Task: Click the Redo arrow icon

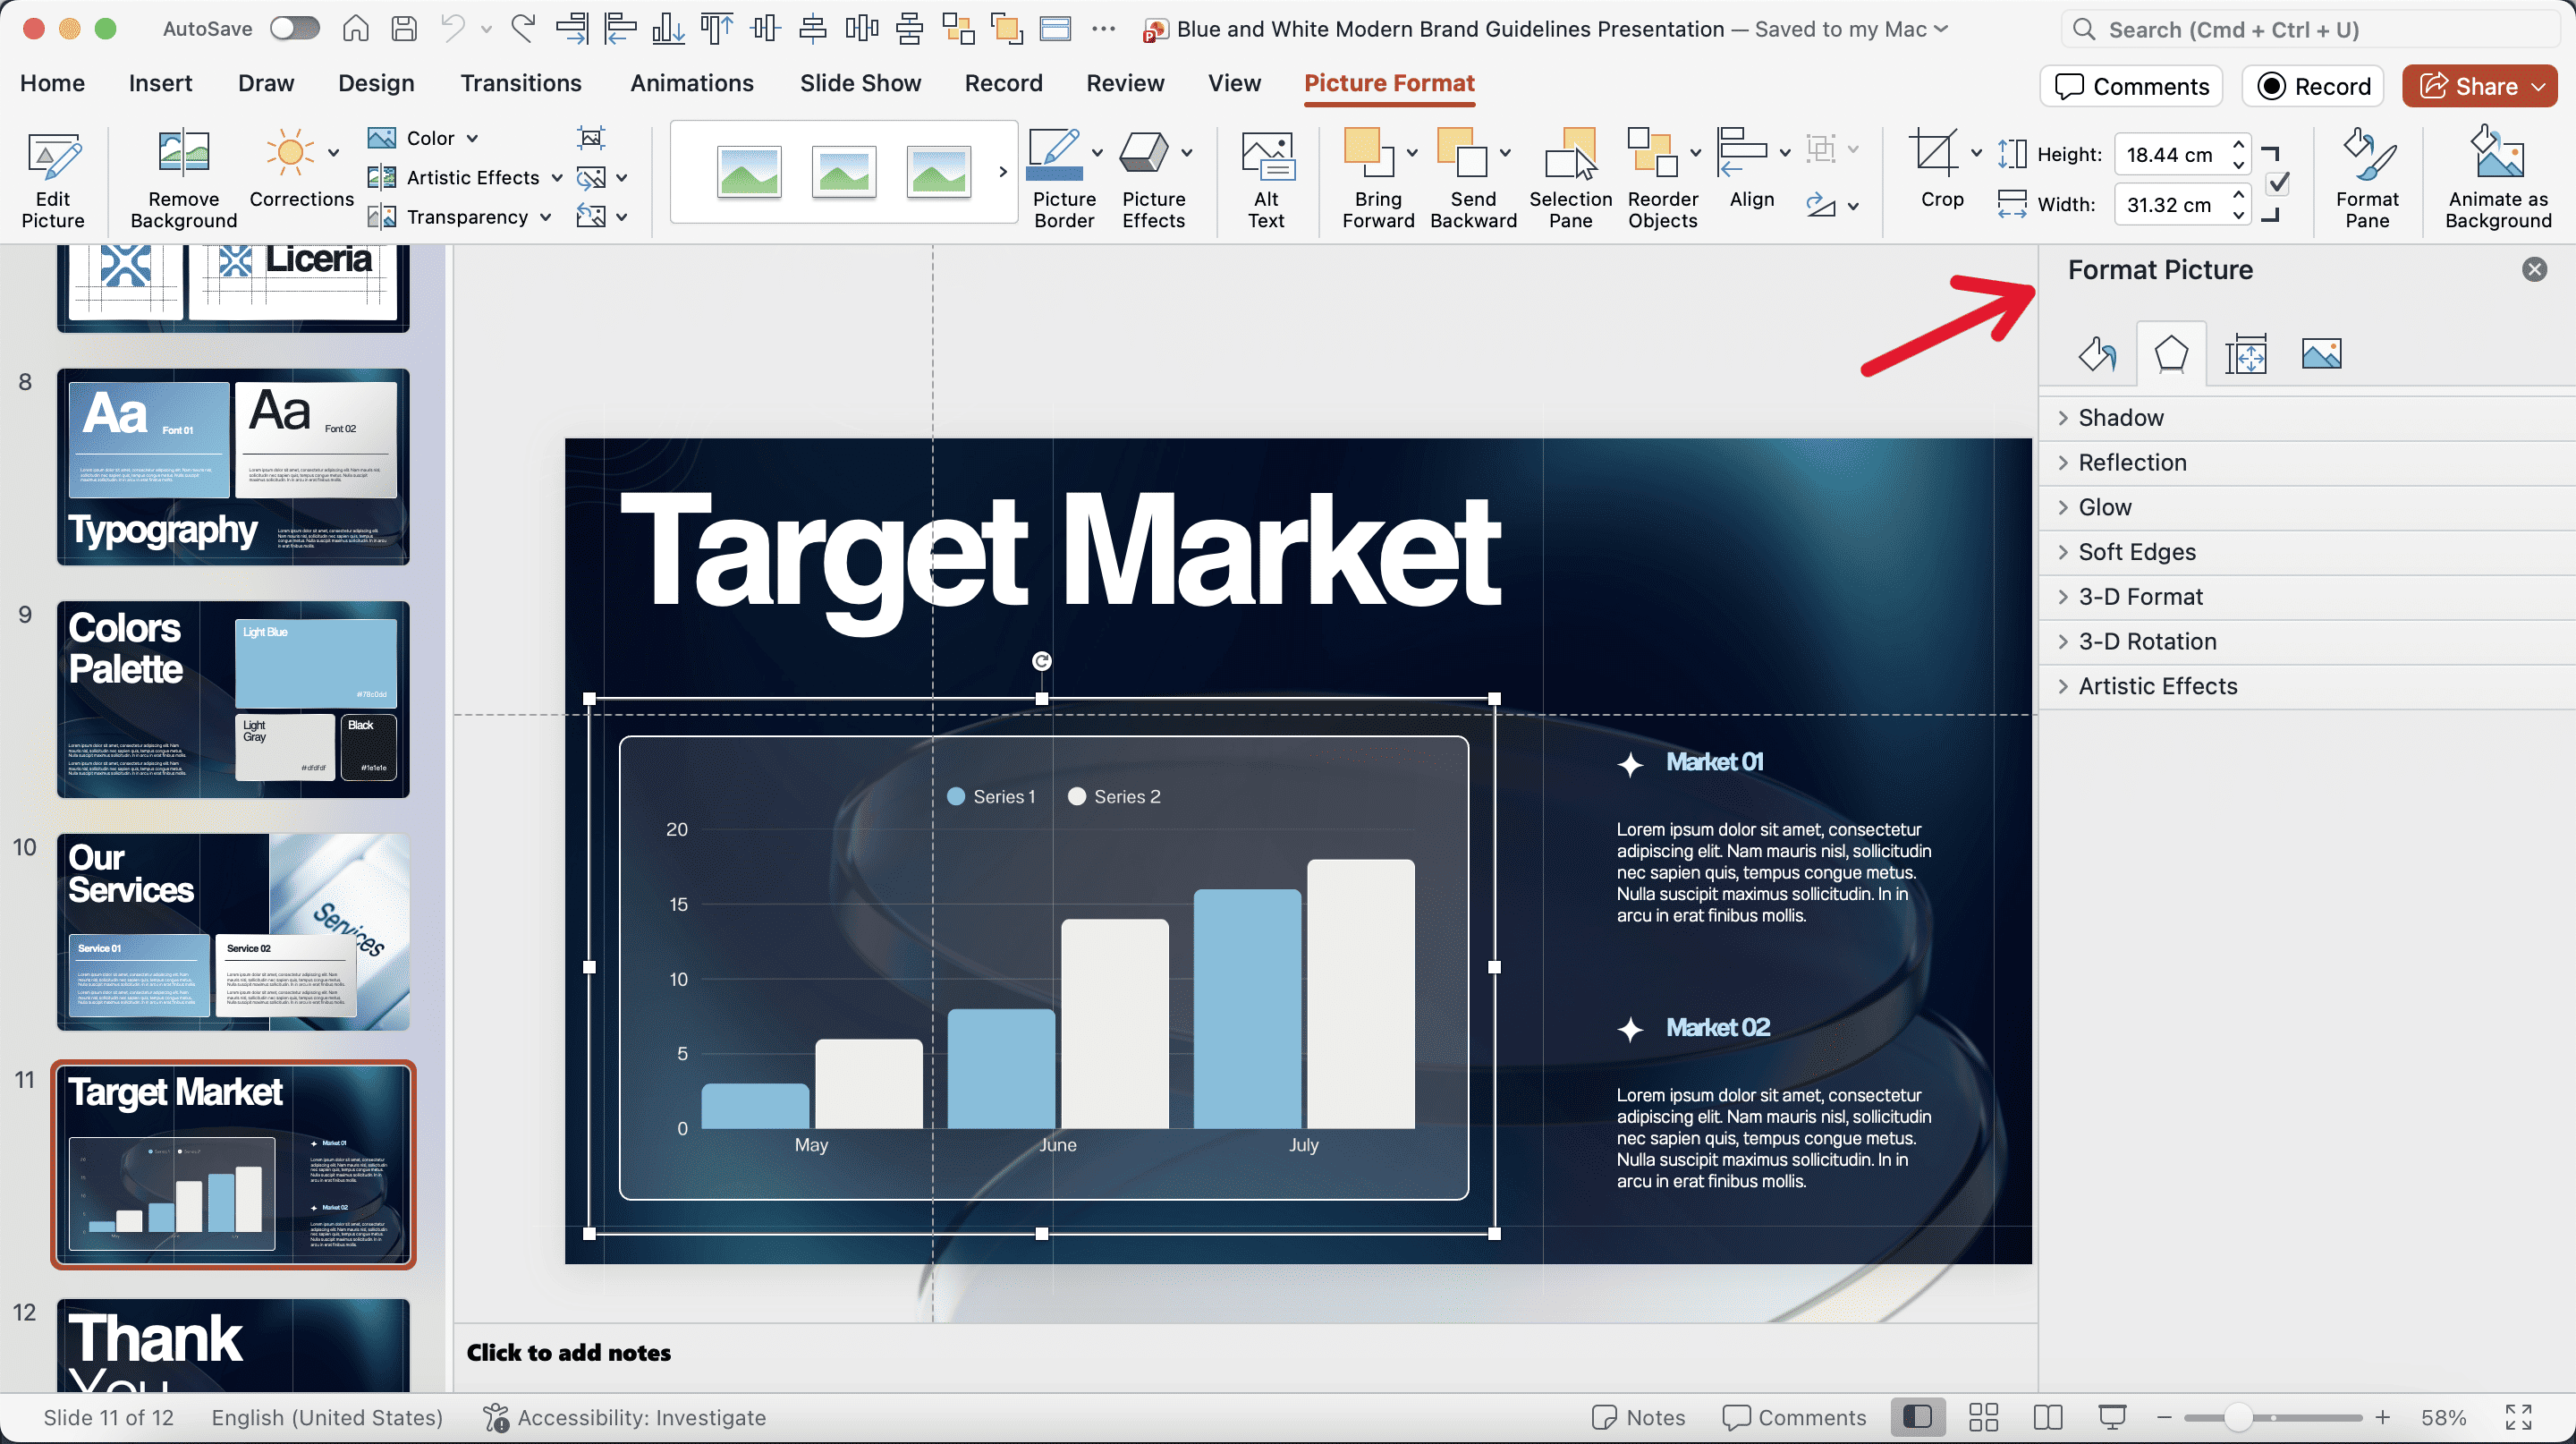Action: 523,29
